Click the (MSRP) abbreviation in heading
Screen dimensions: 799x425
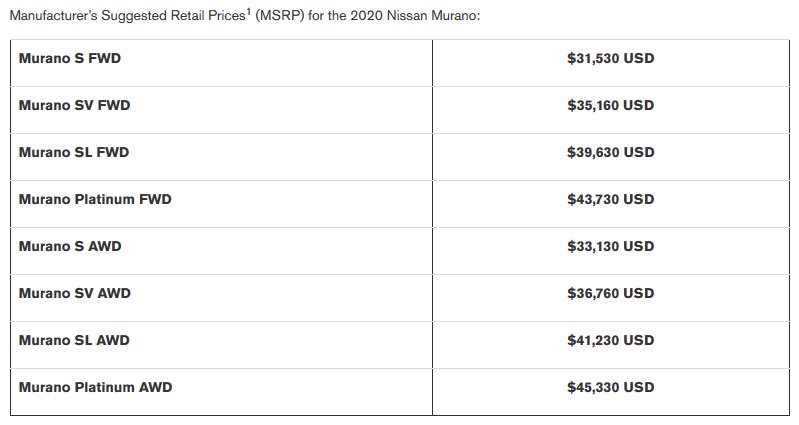[279, 15]
